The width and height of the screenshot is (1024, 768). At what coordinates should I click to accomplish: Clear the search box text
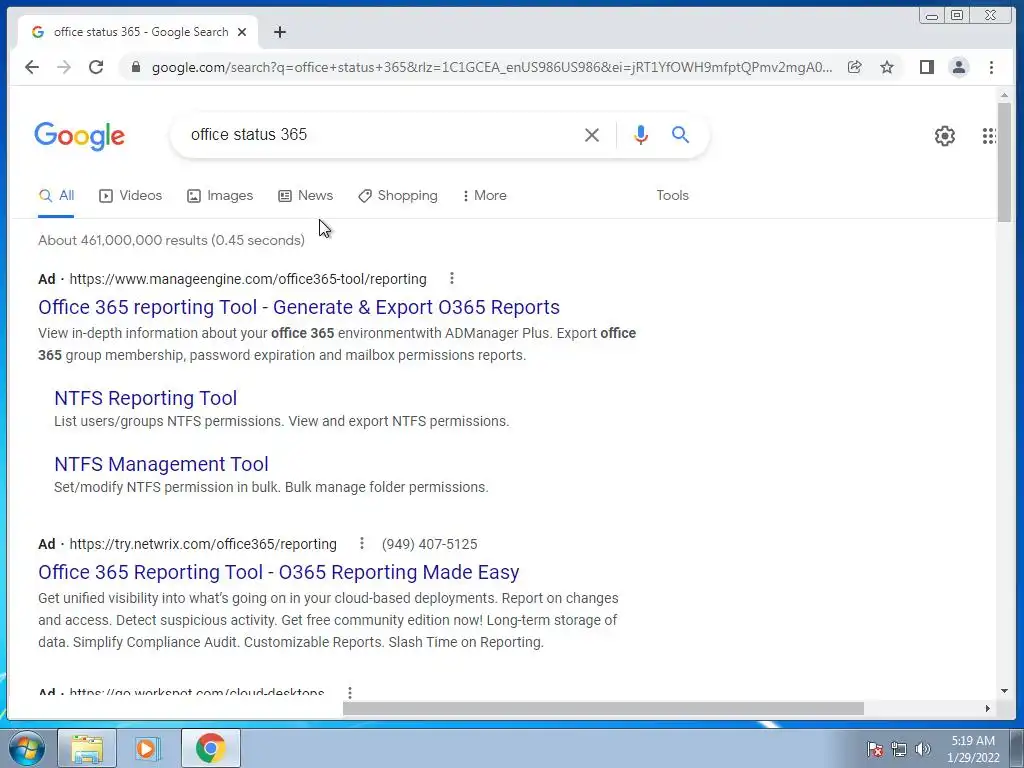(592, 135)
